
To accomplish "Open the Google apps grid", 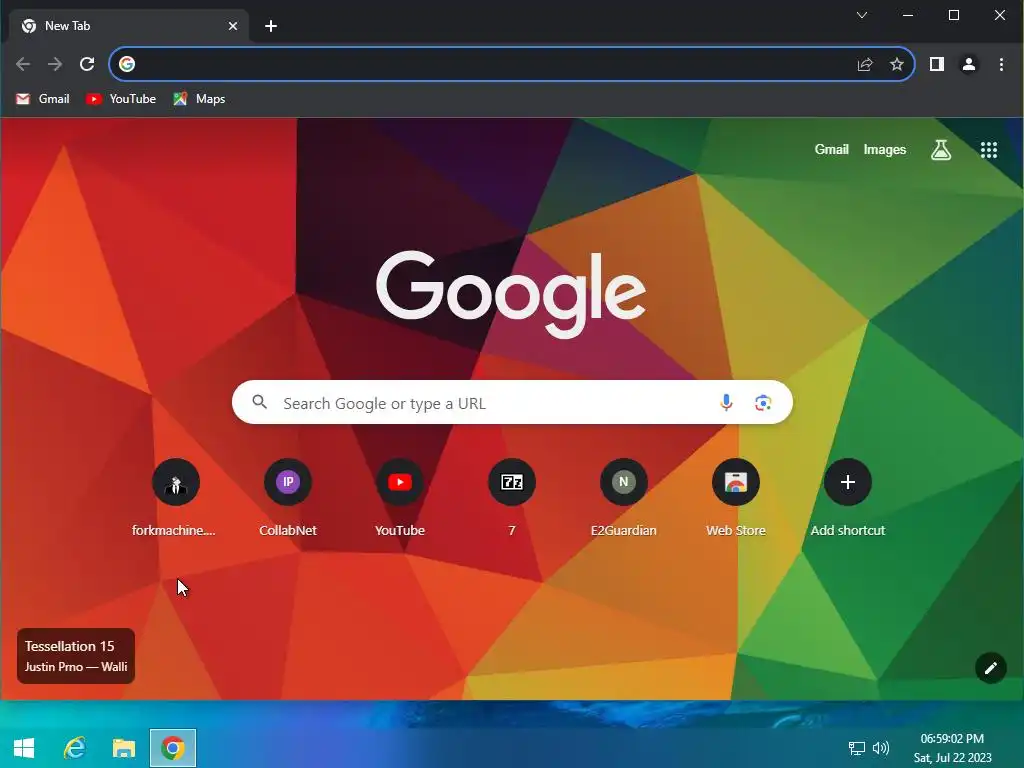I will pos(989,150).
